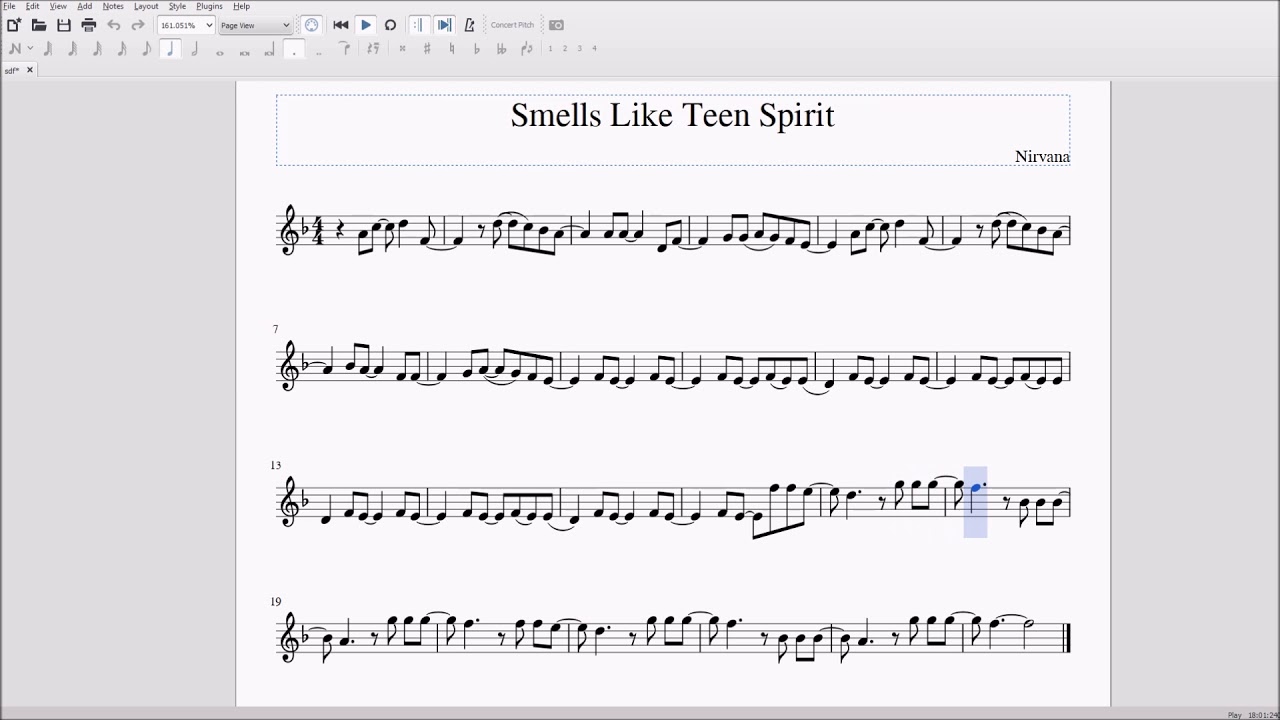Print the score using the printer icon
This screenshot has height=720, width=1280.
coord(88,25)
